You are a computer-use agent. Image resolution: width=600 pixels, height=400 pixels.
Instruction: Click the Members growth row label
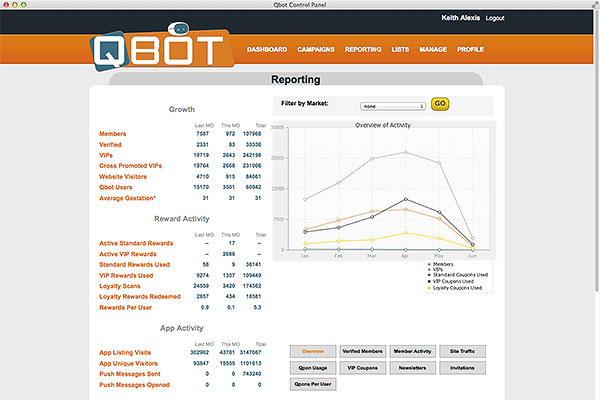[112, 134]
